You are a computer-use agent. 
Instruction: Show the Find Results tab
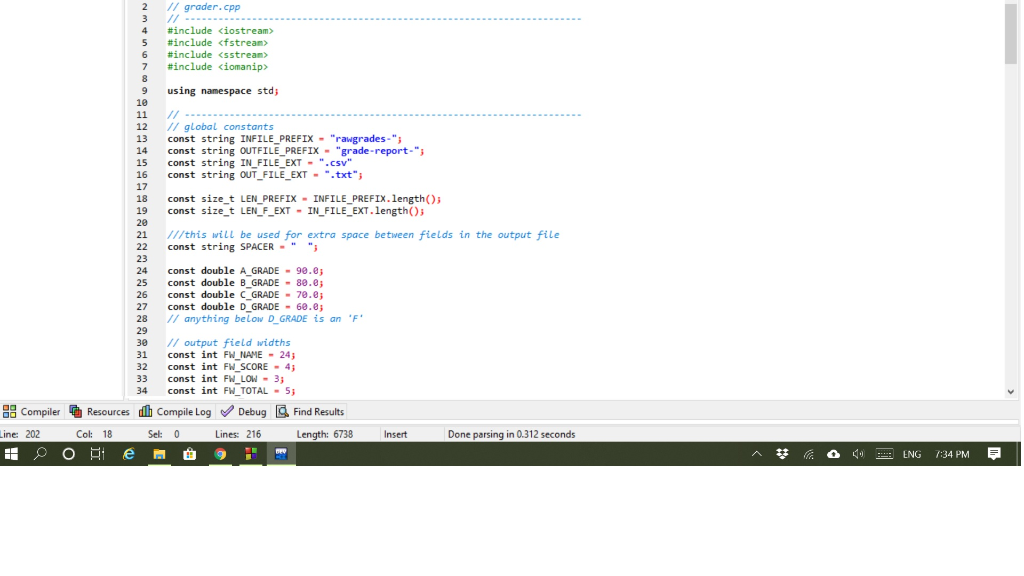[310, 411]
